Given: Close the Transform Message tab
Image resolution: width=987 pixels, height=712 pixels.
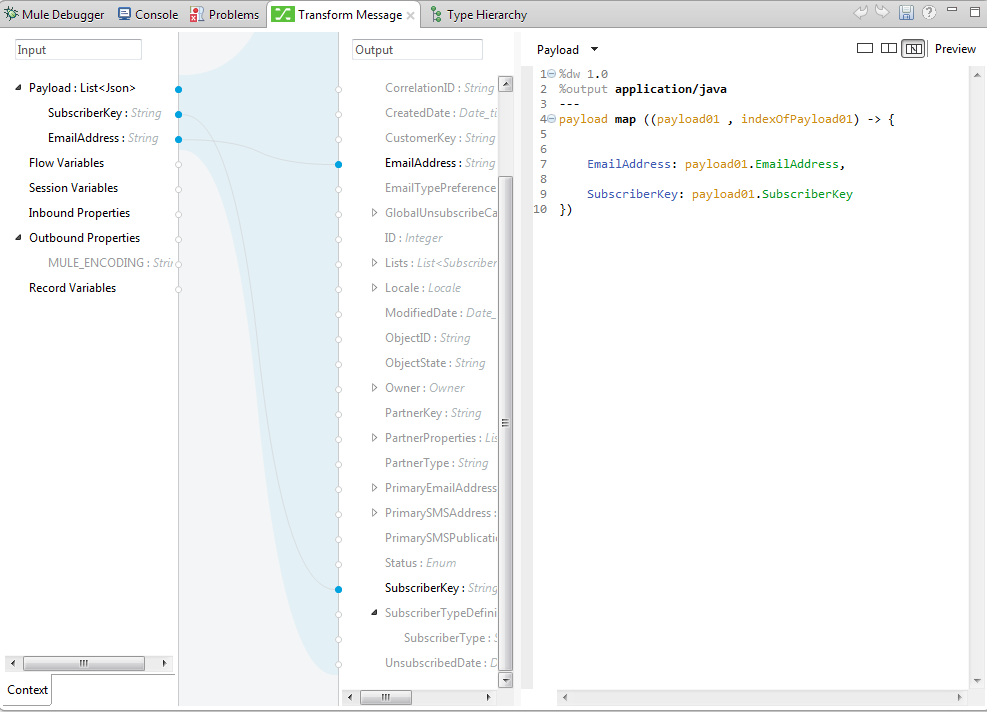Looking at the screenshot, I should tap(411, 16).
